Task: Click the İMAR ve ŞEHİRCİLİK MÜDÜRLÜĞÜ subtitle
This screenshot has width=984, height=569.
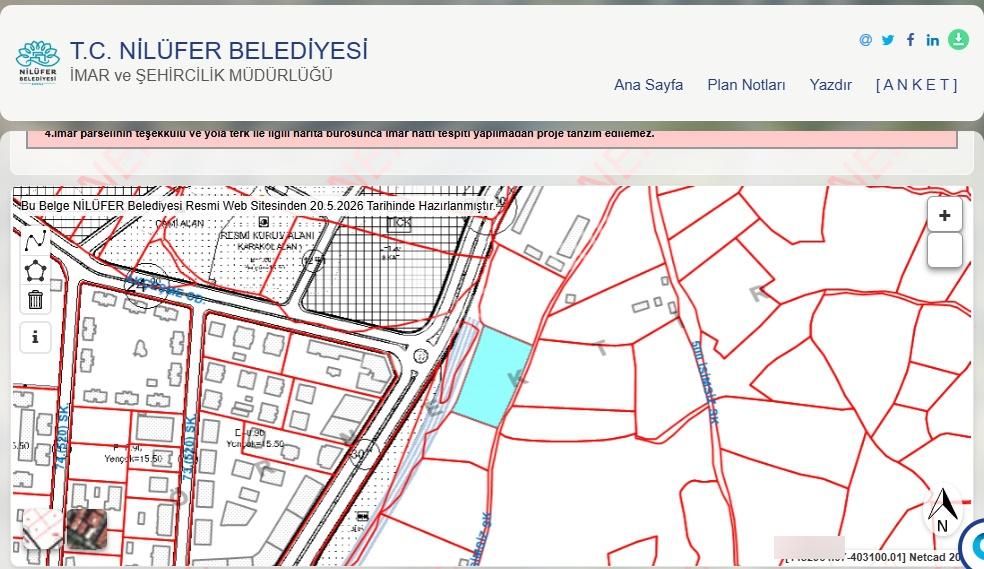Action: (x=201, y=75)
